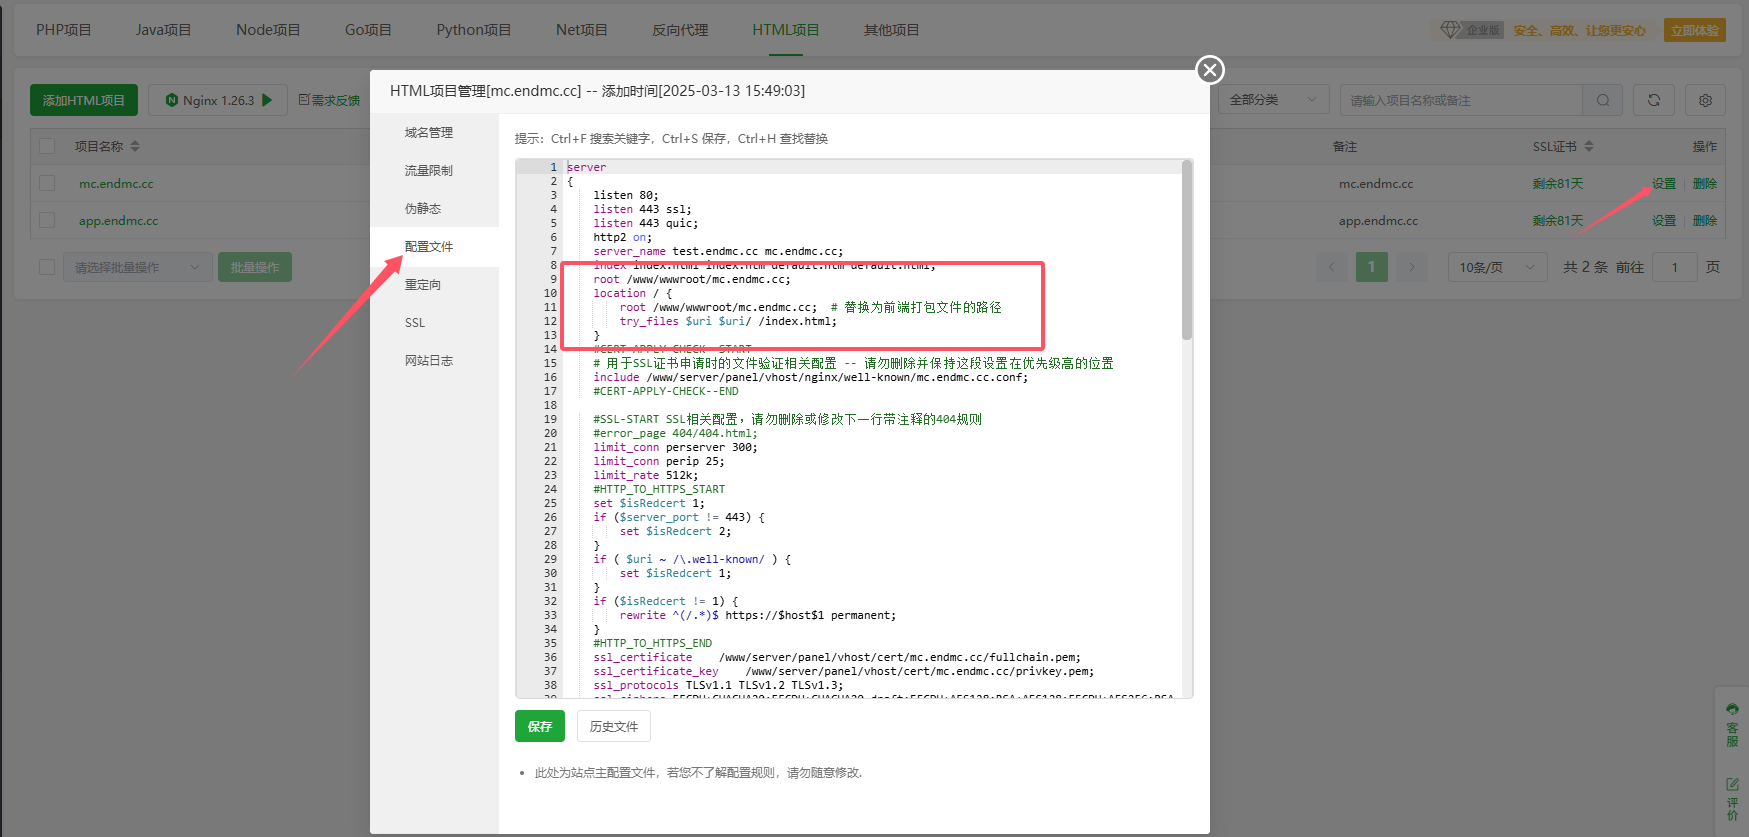Click the green 保存 button
The height and width of the screenshot is (837, 1749).
coord(540,726)
